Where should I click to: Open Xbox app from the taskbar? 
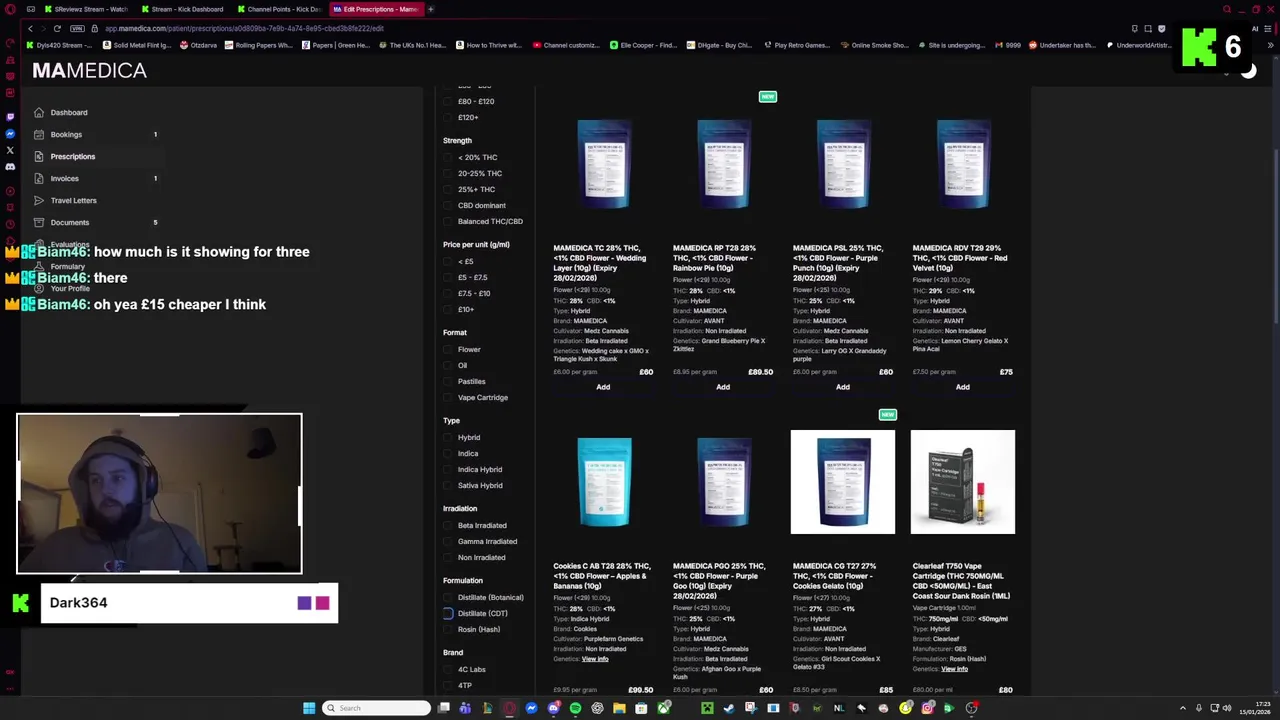[x=664, y=708]
